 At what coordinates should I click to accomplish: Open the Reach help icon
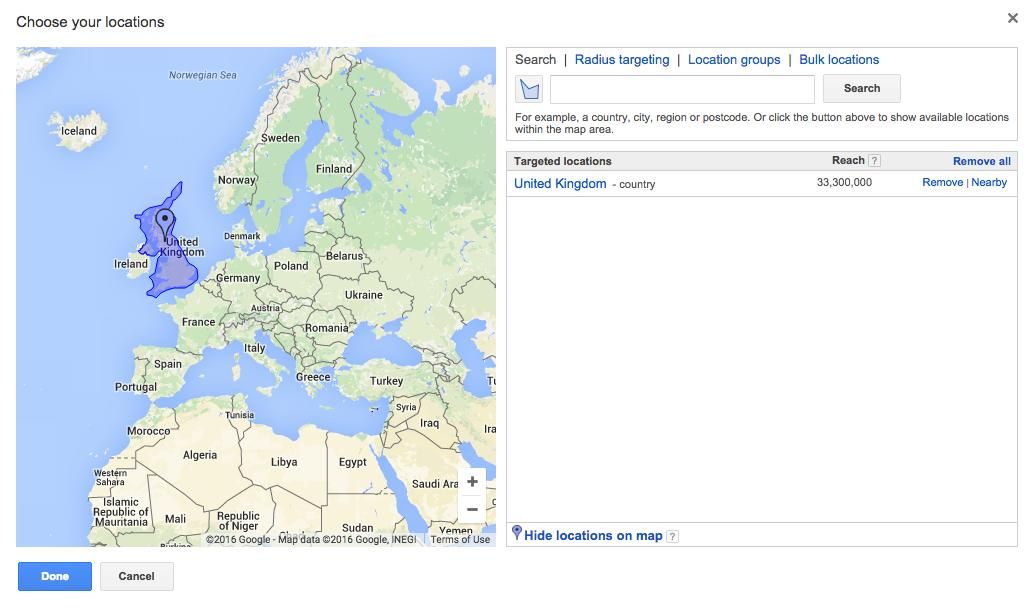point(874,160)
